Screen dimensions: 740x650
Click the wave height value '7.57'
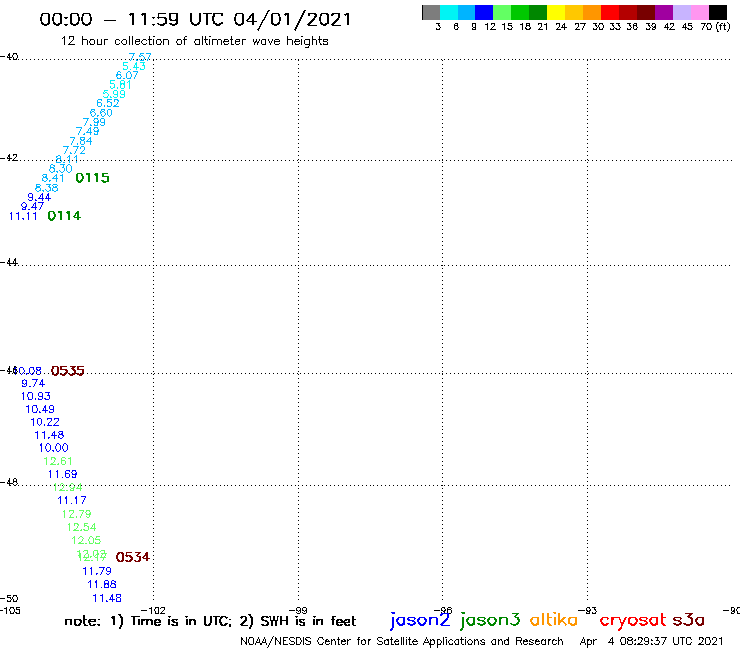coord(140,57)
